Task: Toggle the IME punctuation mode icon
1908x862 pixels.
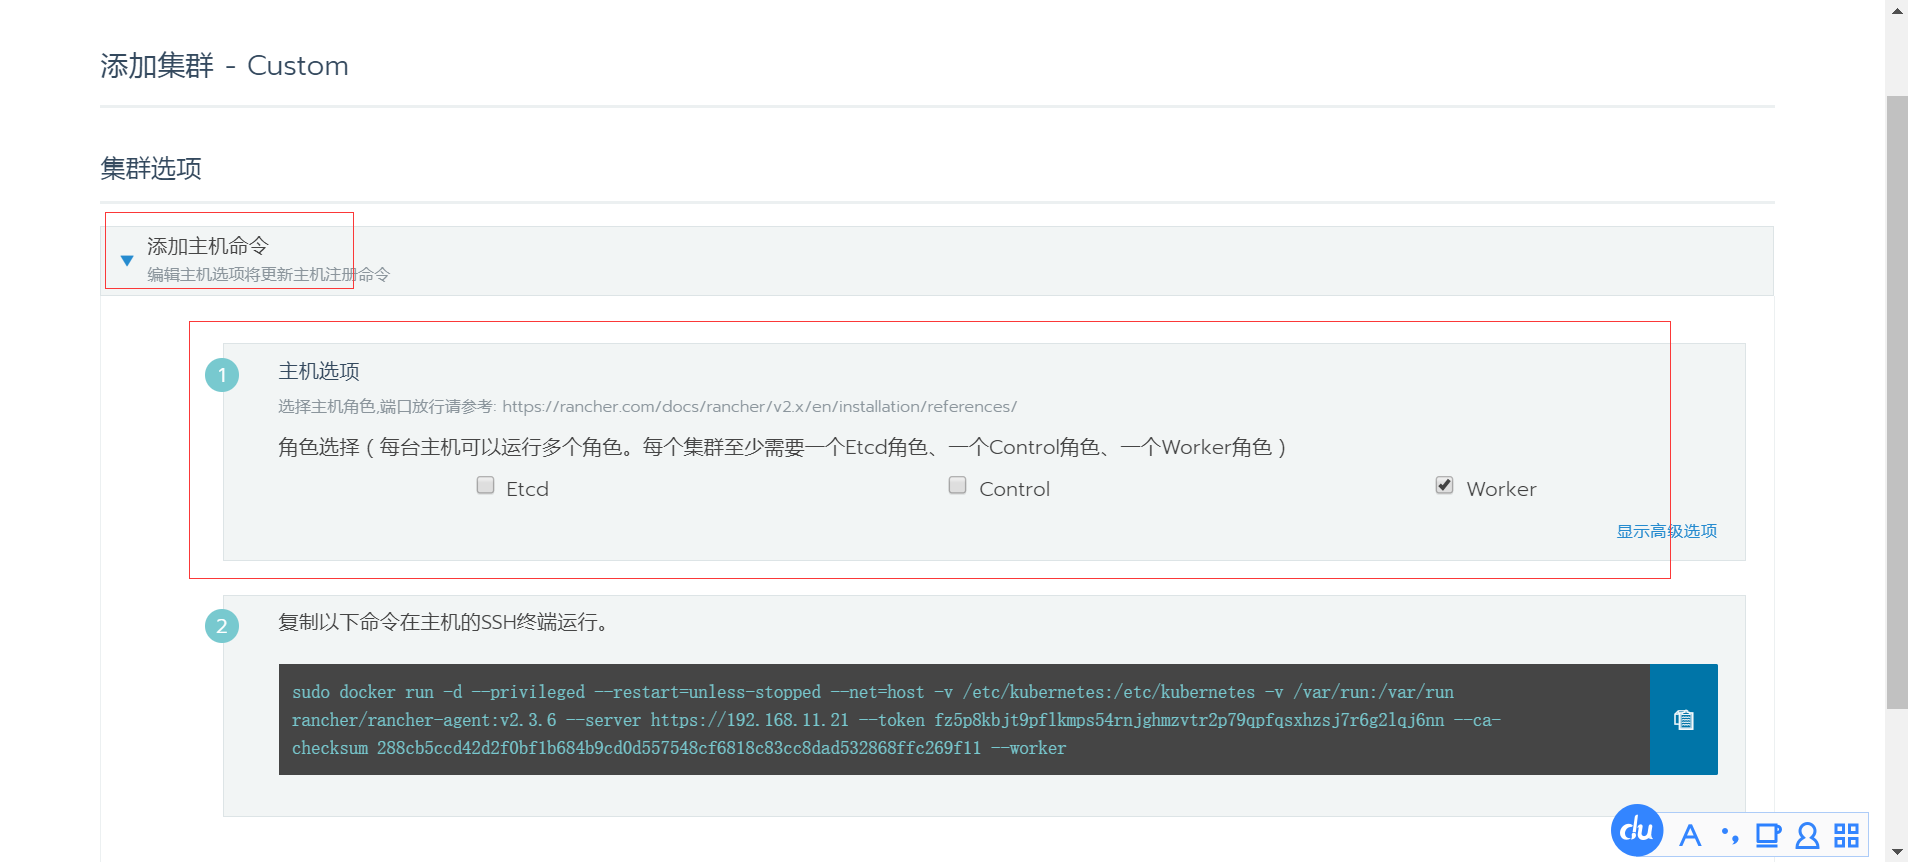Action: point(1729,835)
